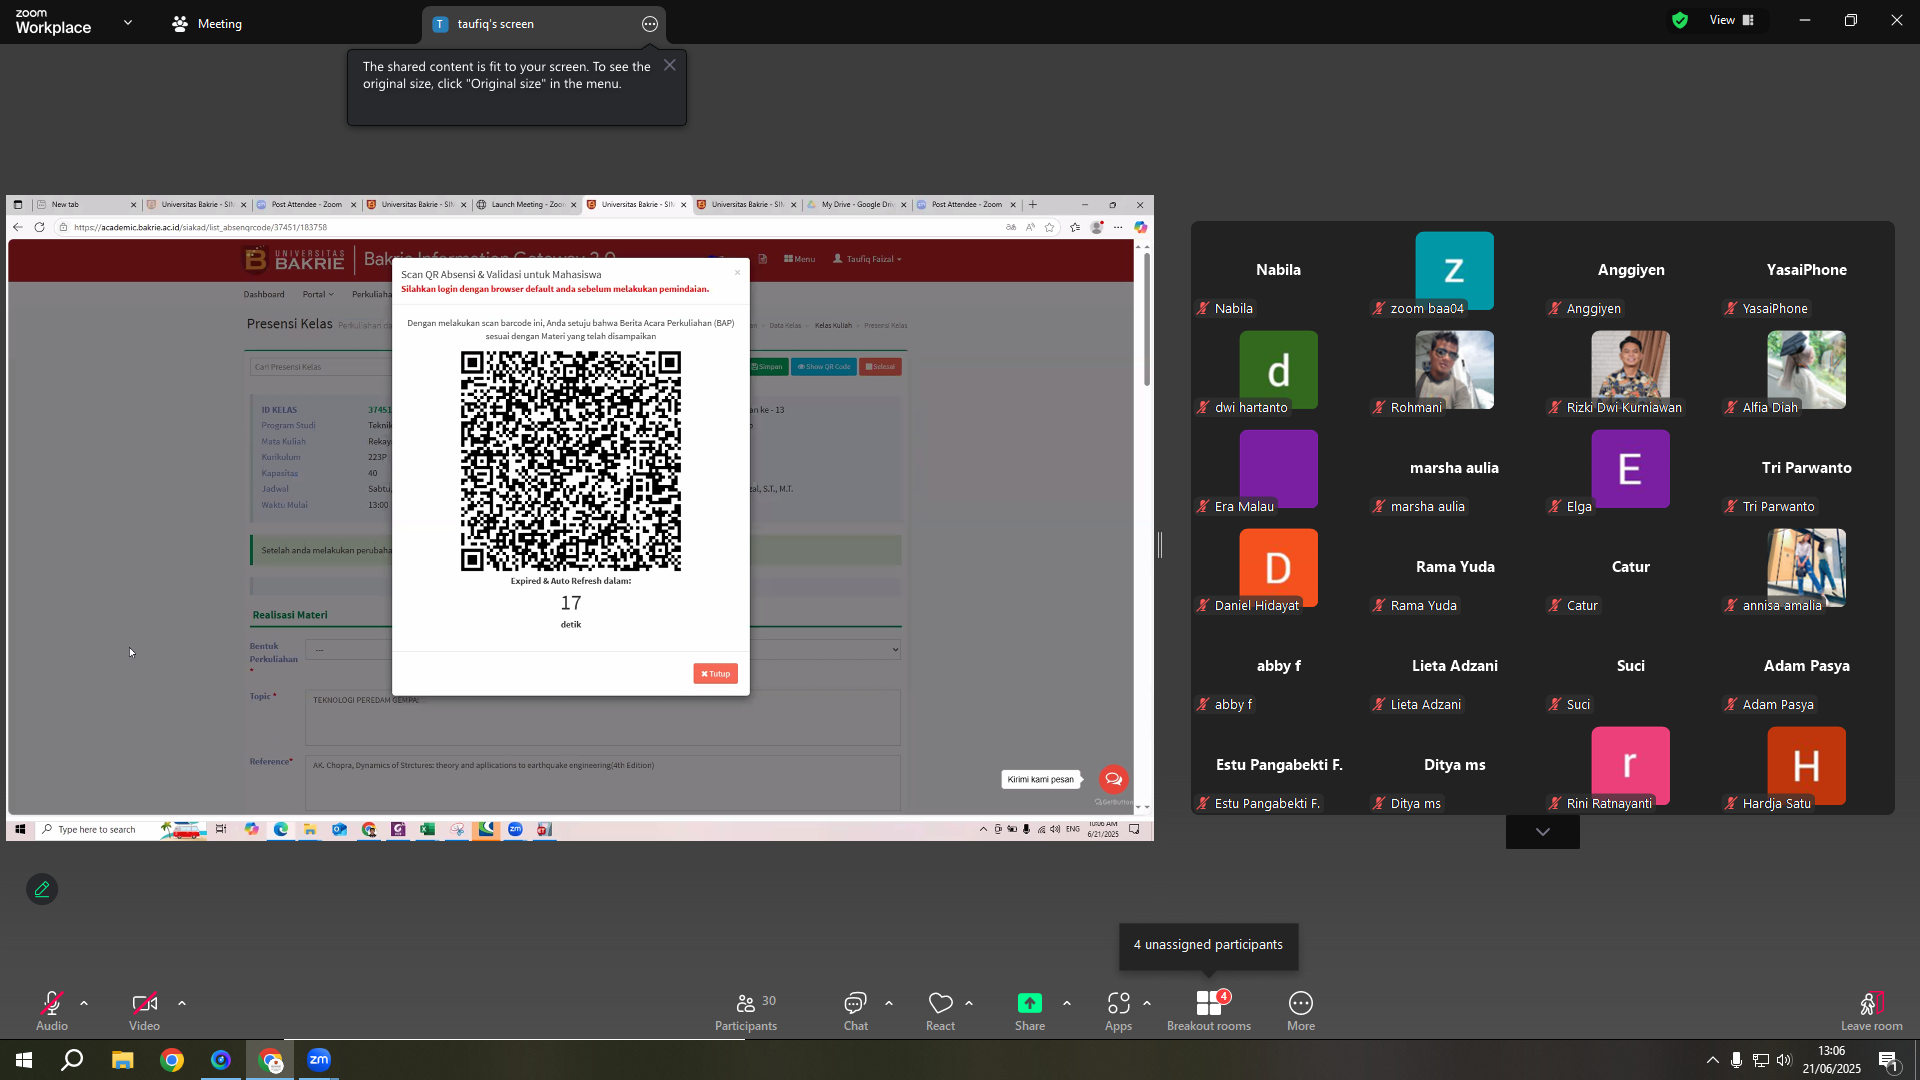Open the Chat panel

coord(855,1011)
